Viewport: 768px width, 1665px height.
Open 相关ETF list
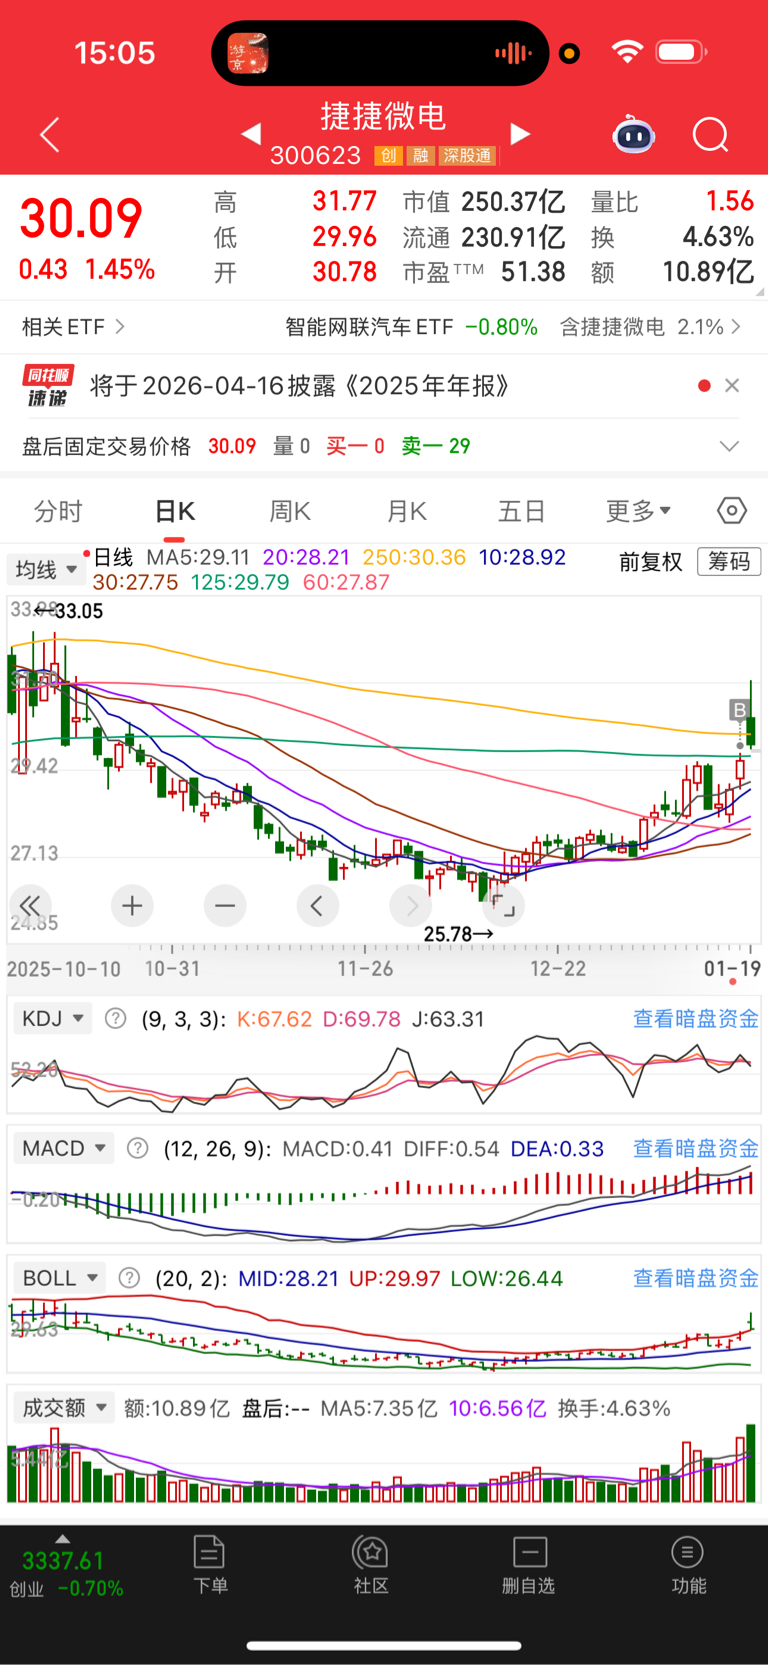[x=73, y=327]
